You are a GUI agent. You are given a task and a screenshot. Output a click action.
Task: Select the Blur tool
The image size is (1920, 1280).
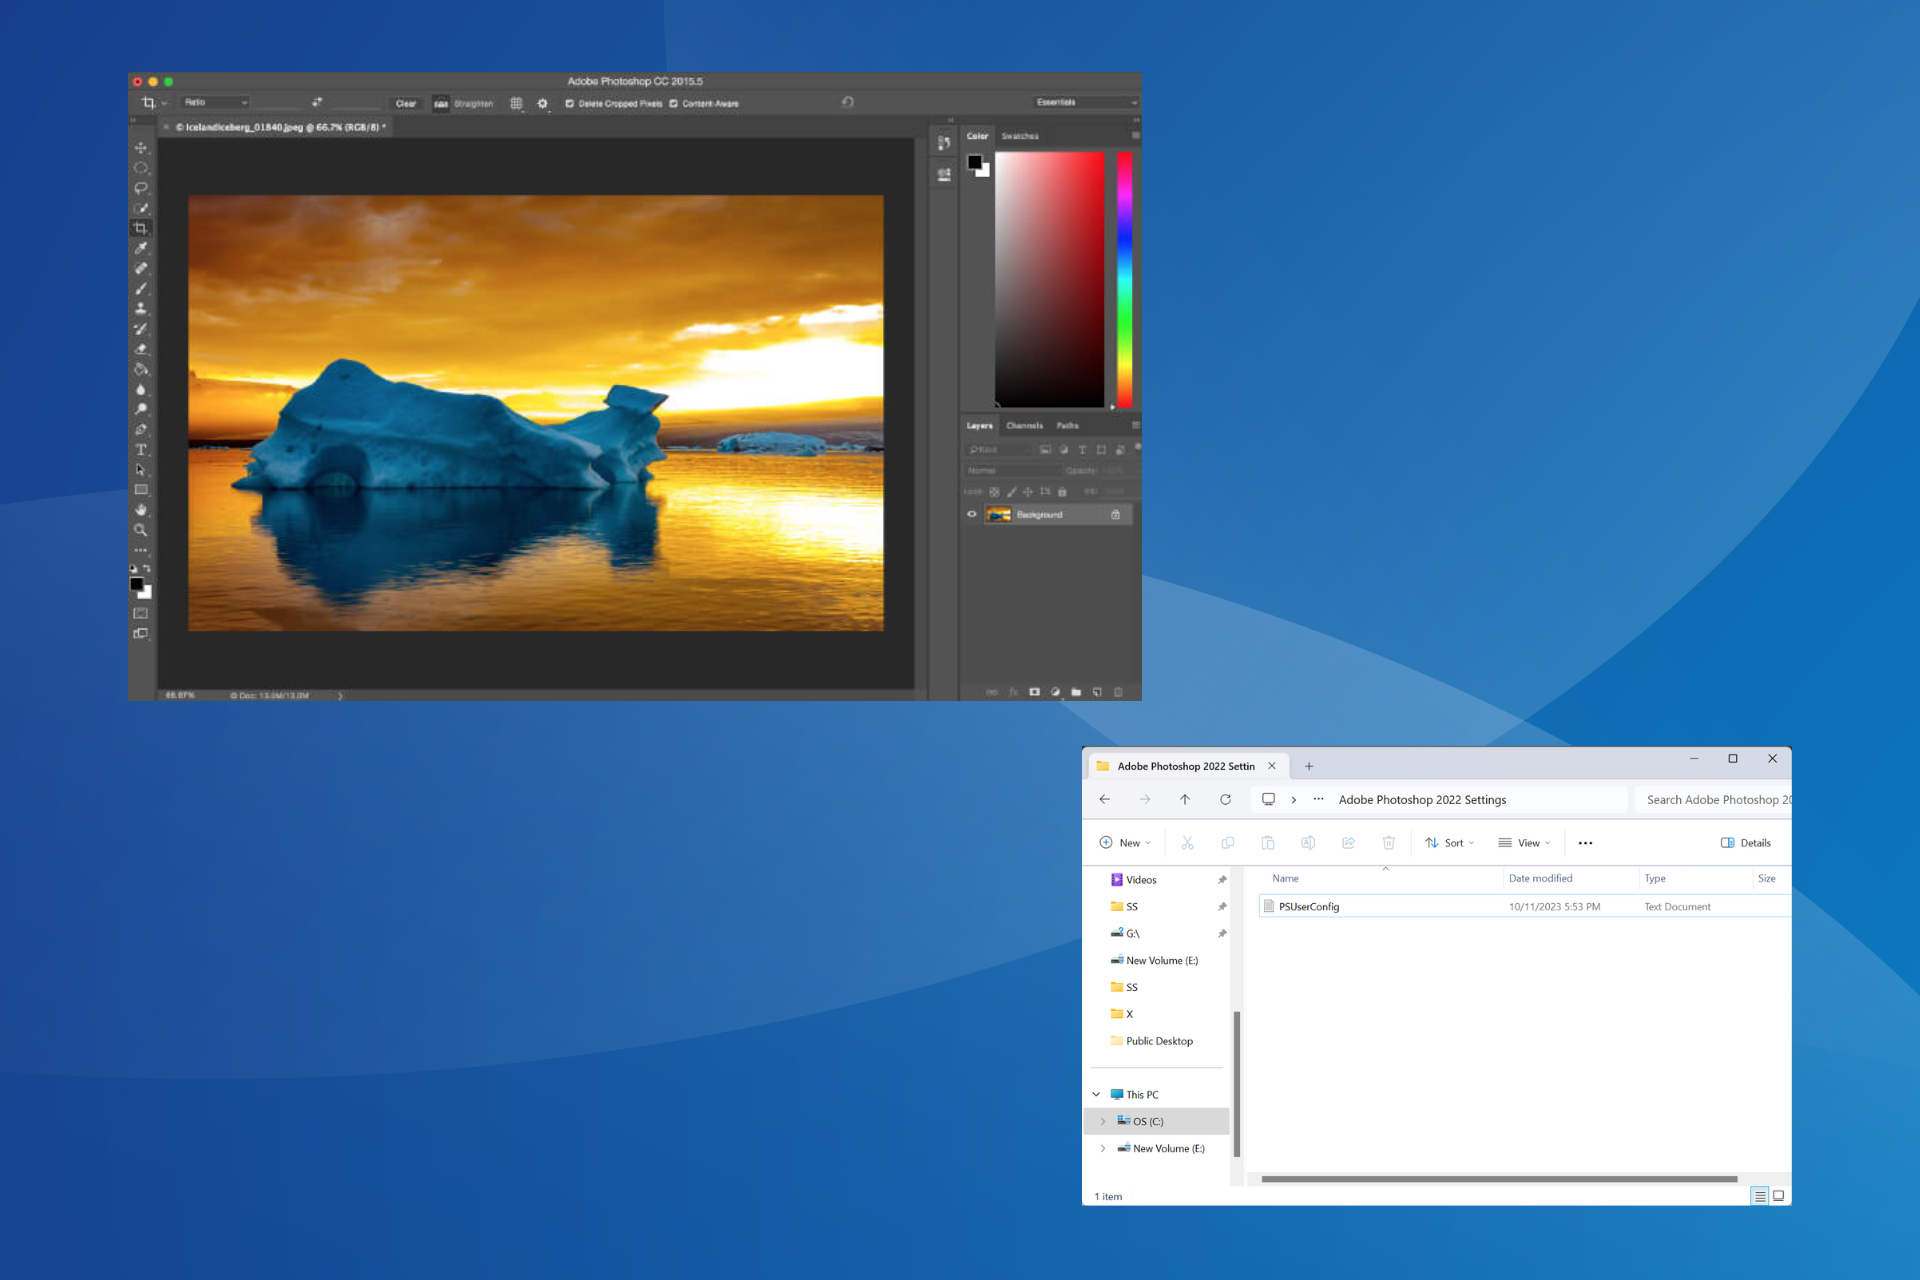[141, 389]
